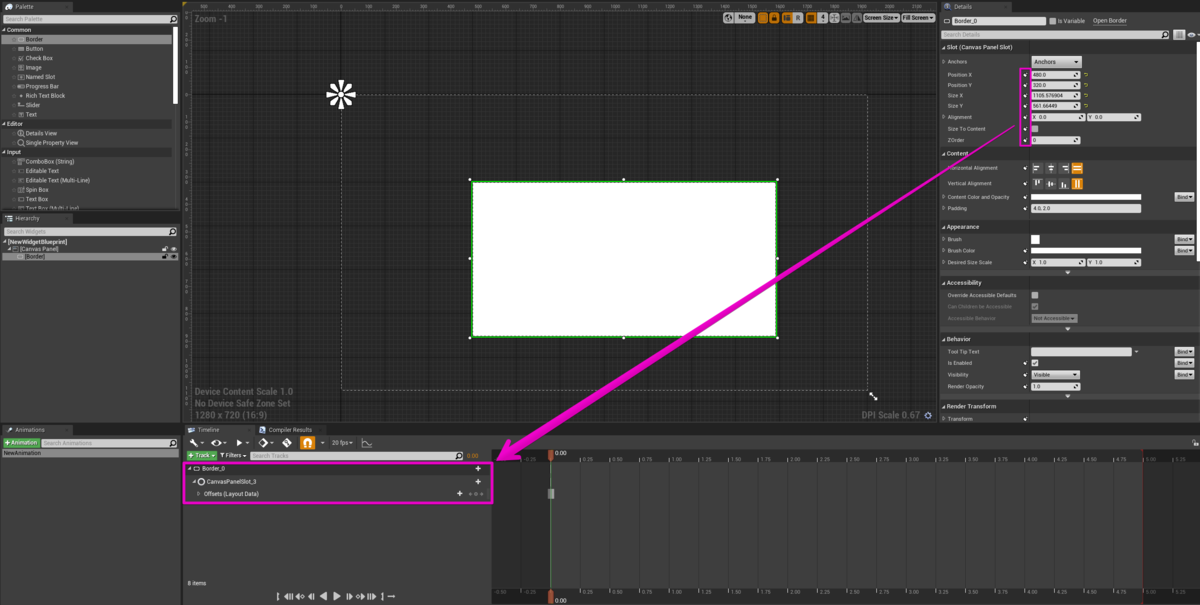This screenshot has height=605, width=1200.
Task: Click the green +Animation button
Action: 21,442
